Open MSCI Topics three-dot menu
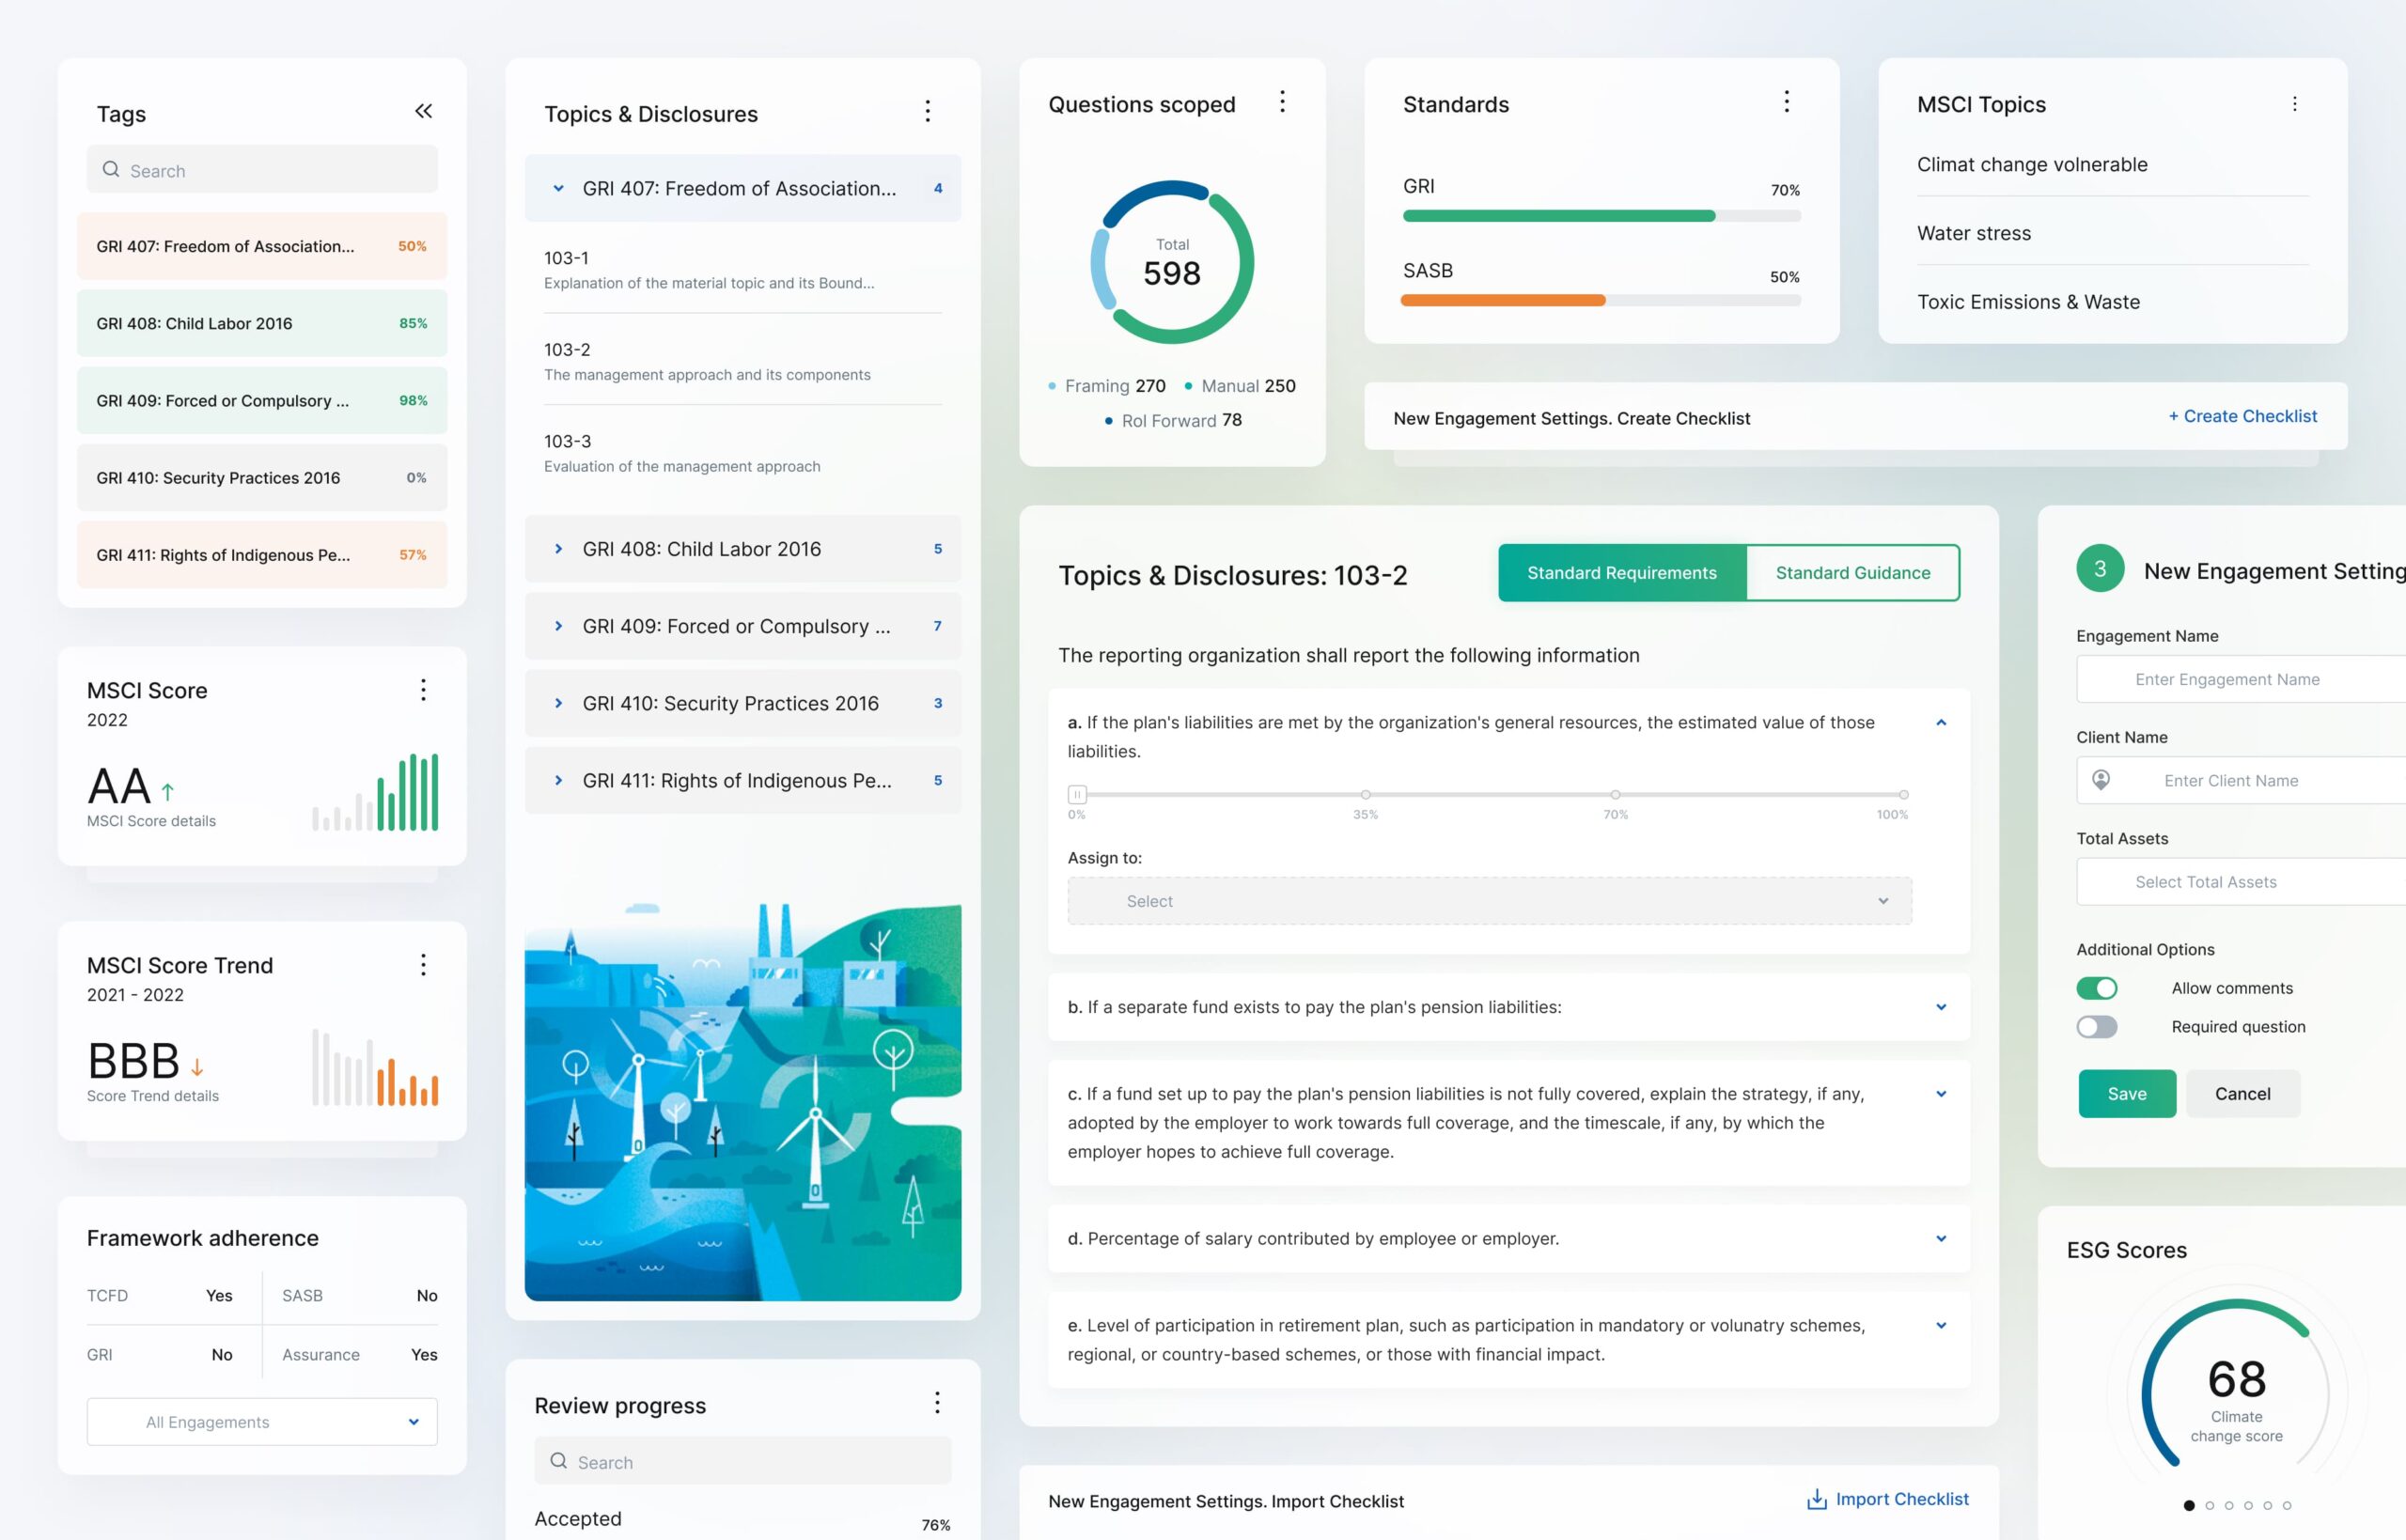This screenshot has width=2406, height=1540. [x=2295, y=104]
